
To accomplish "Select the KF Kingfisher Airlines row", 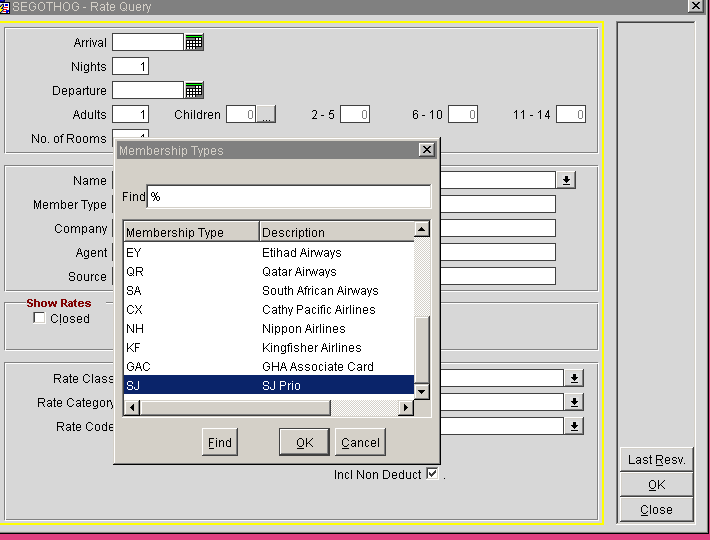I will click(x=269, y=348).
